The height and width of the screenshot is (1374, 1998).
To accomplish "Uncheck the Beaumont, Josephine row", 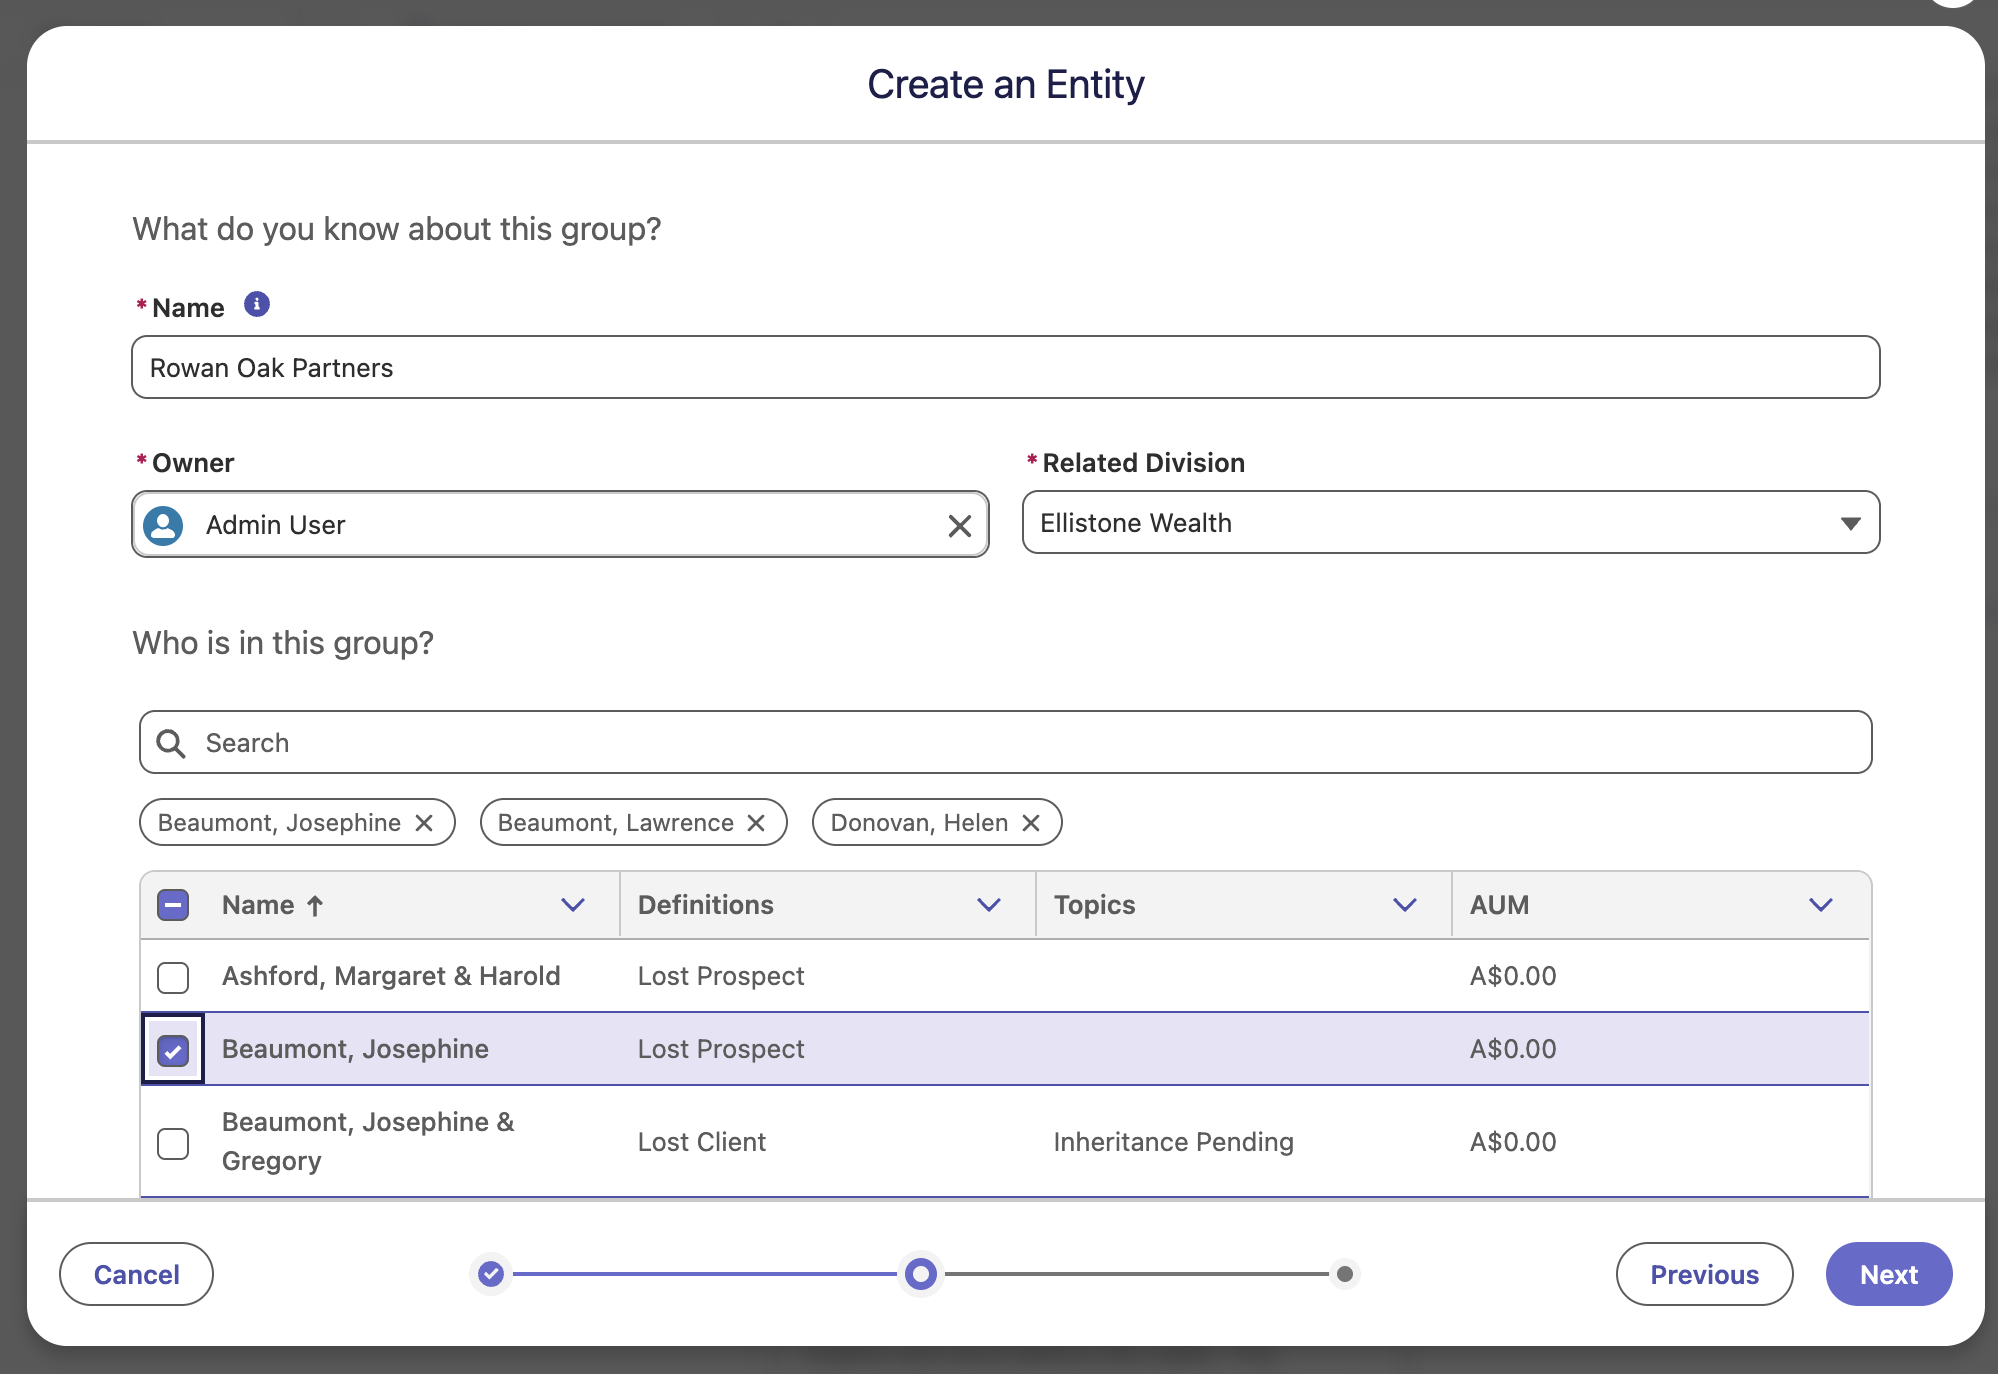I will pos(173,1050).
